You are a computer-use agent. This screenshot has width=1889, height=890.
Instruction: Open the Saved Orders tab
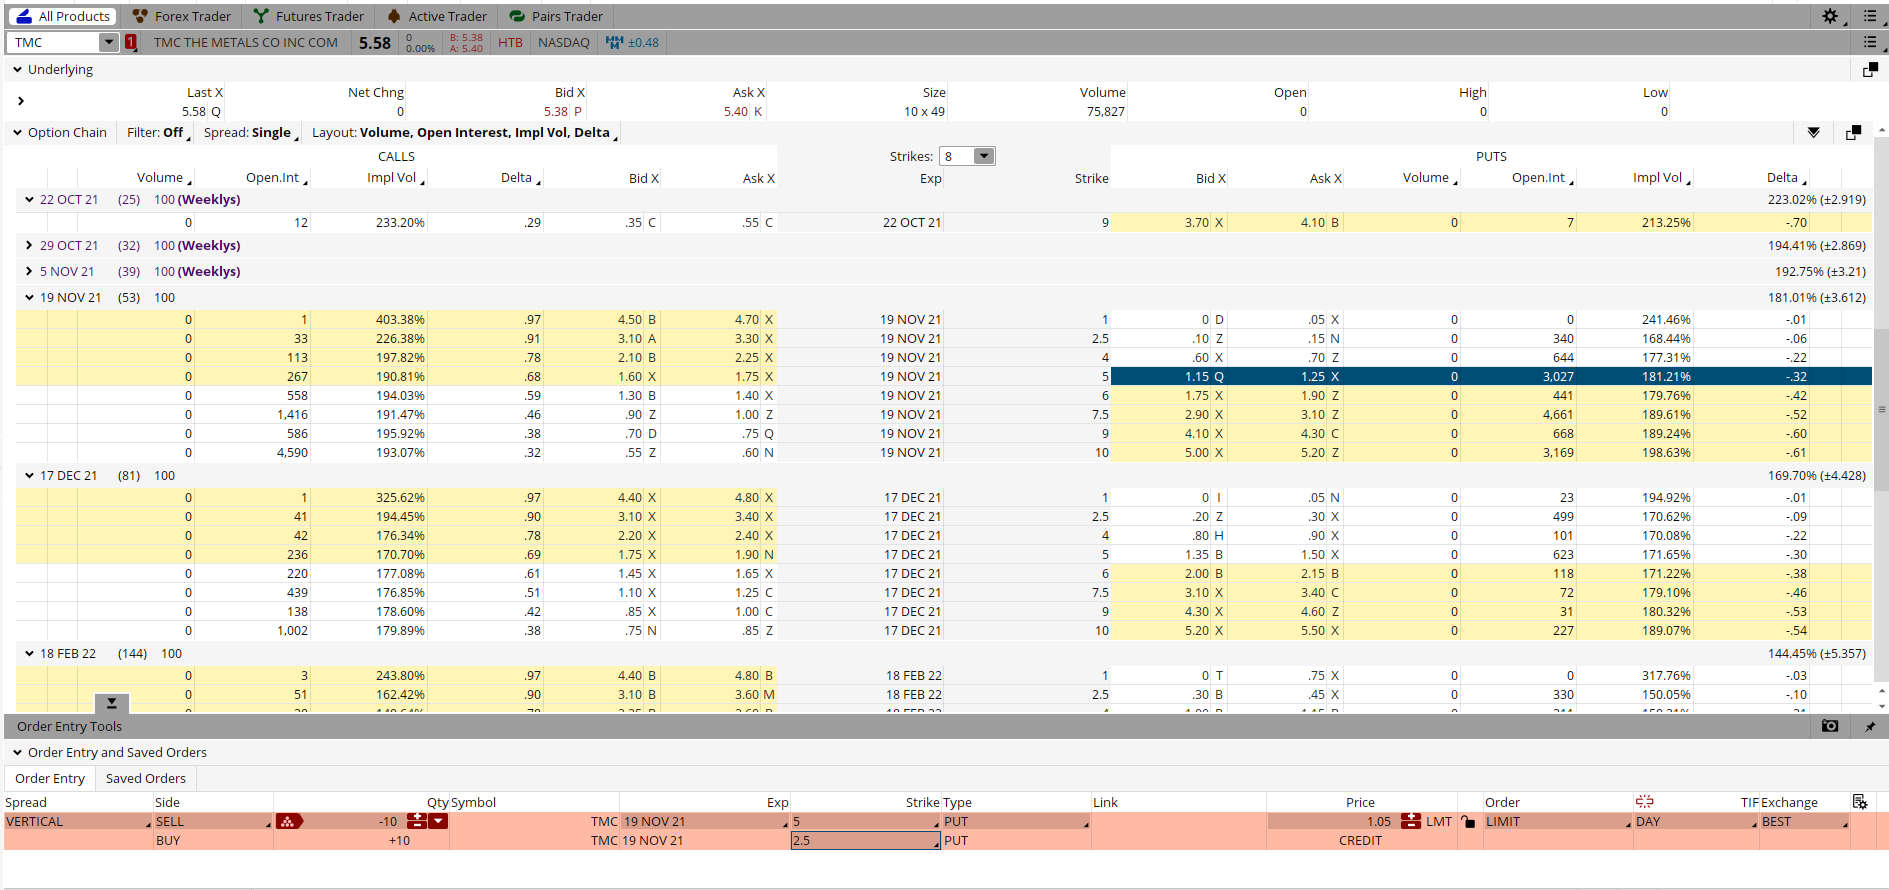(x=145, y=778)
